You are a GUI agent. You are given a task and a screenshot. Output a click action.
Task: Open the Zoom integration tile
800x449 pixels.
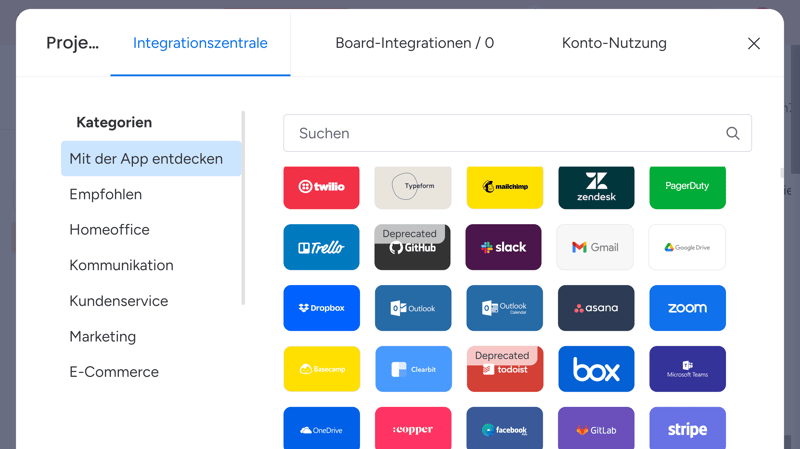tap(687, 308)
